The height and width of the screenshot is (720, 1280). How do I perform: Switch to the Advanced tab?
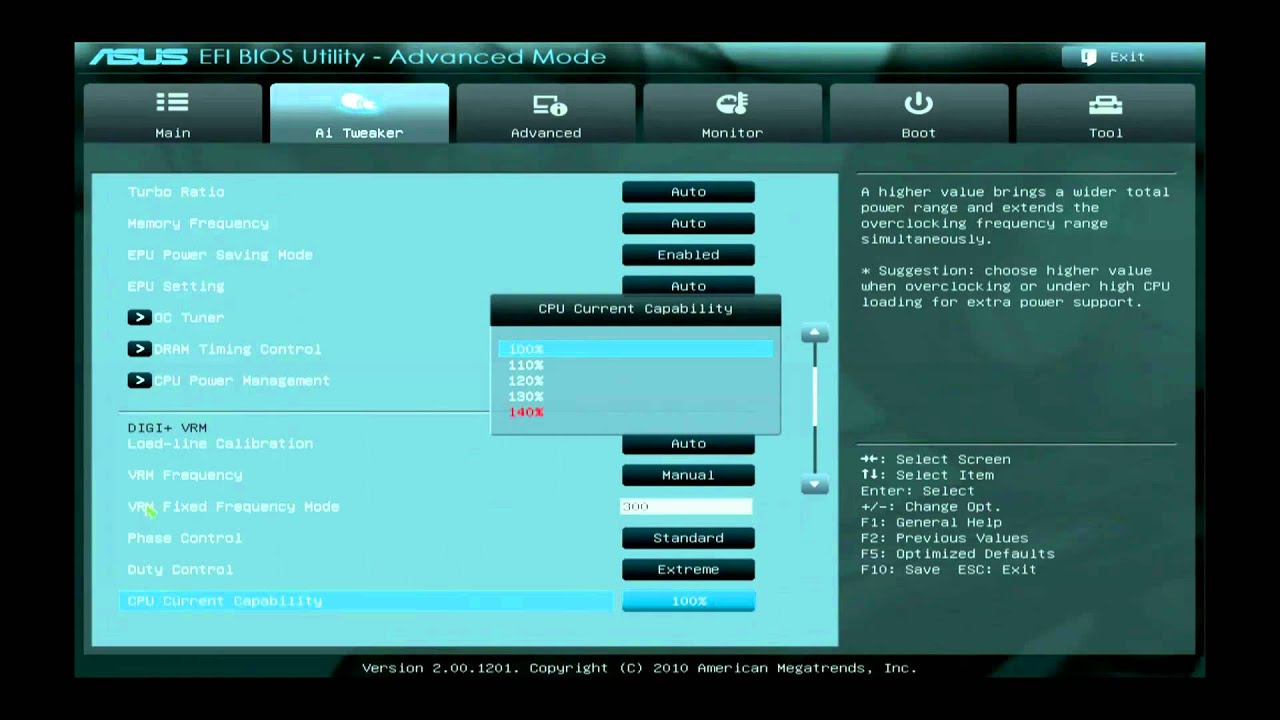tap(546, 113)
